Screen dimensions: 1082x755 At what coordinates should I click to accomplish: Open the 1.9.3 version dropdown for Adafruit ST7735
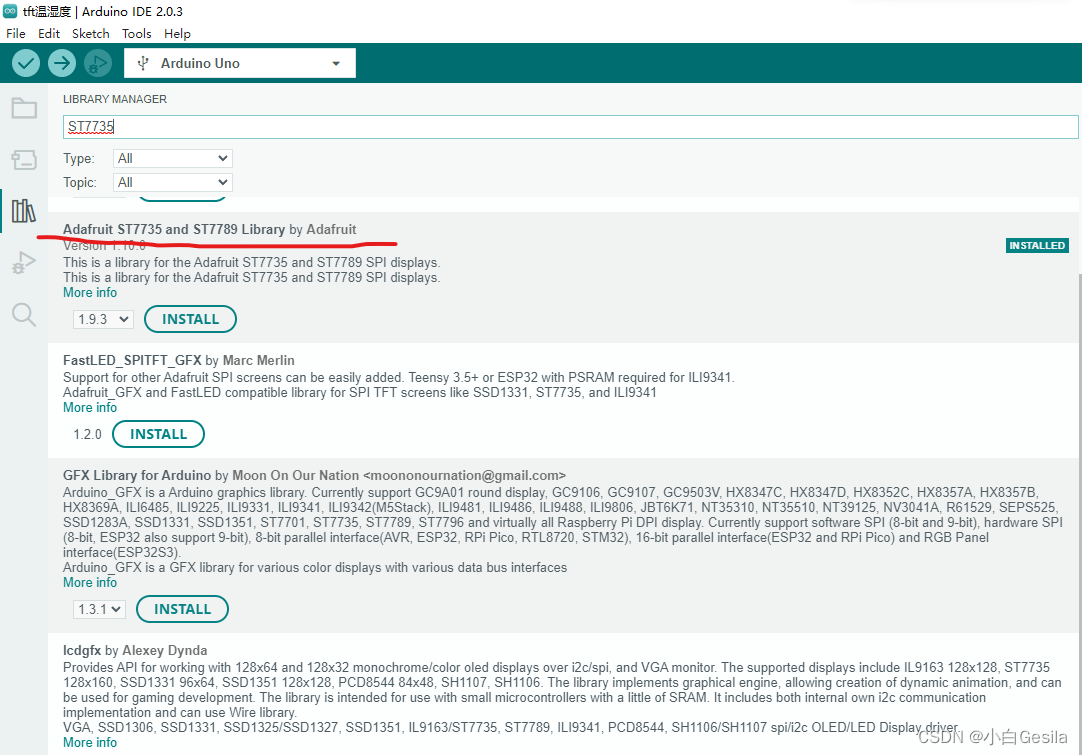point(104,320)
